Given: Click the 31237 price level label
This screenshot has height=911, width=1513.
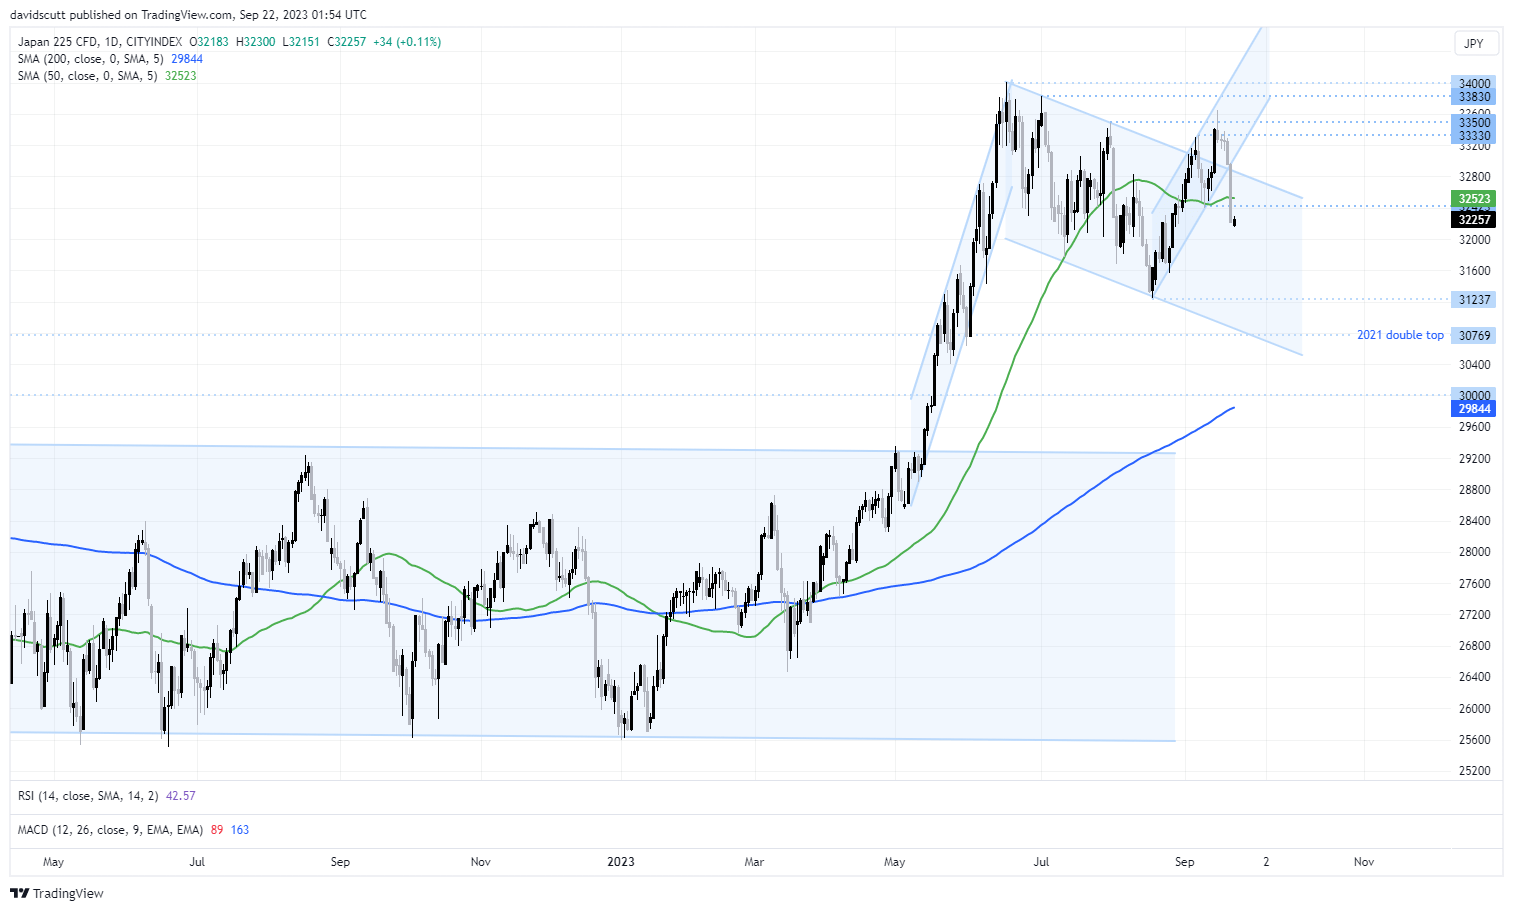Looking at the screenshot, I should coord(1474,300).
